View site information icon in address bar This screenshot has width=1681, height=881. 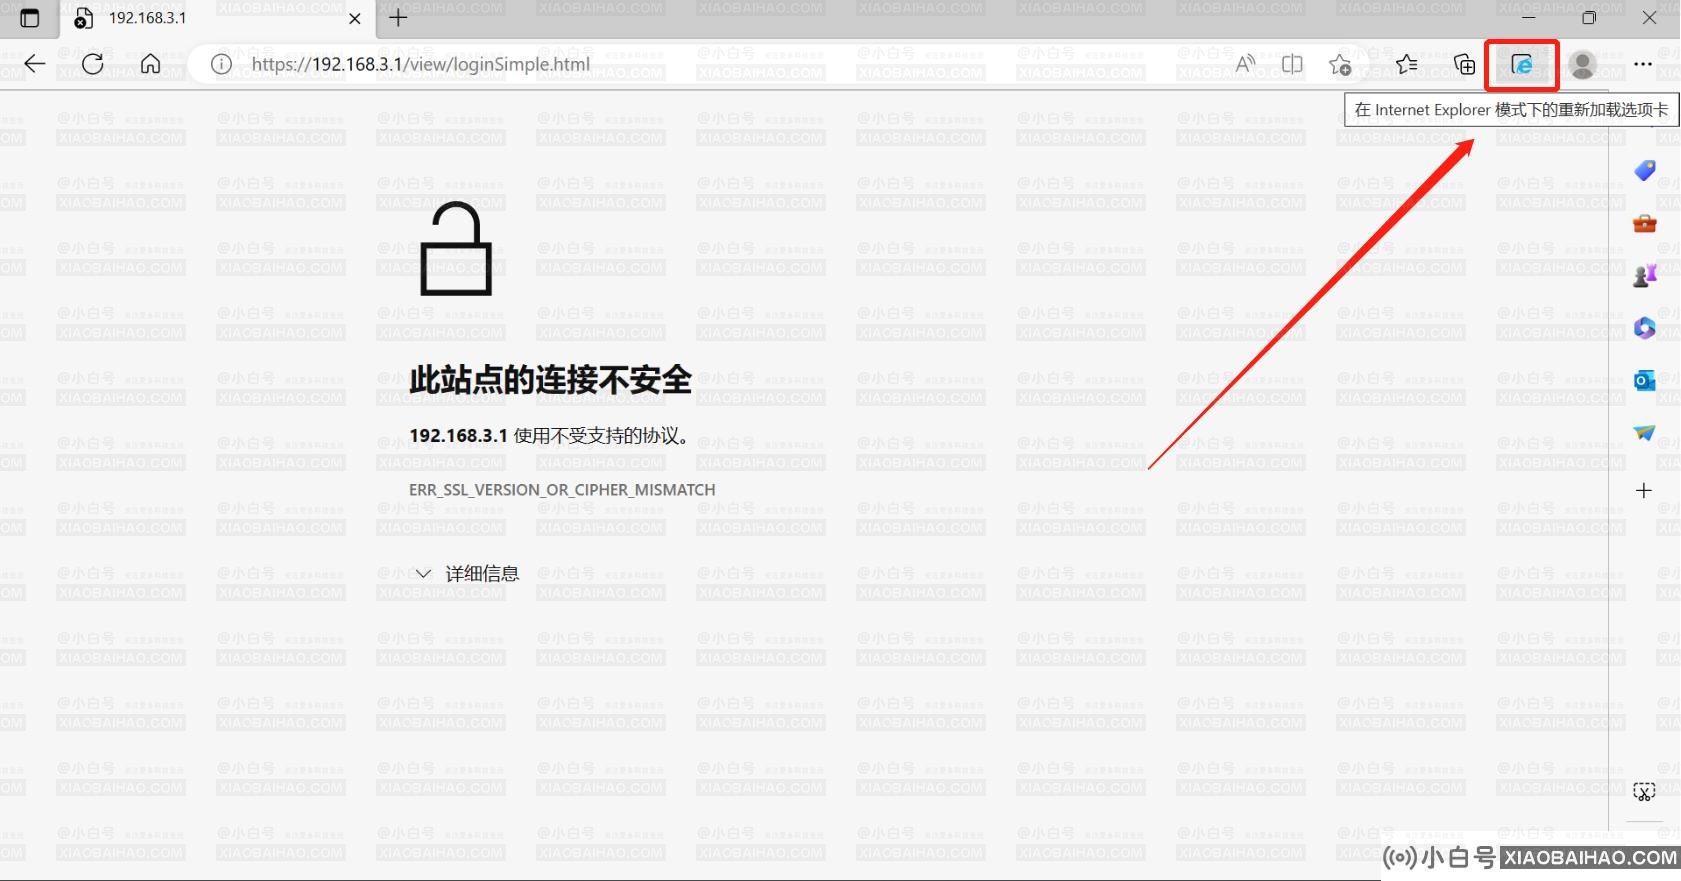[x=221, y=64]
